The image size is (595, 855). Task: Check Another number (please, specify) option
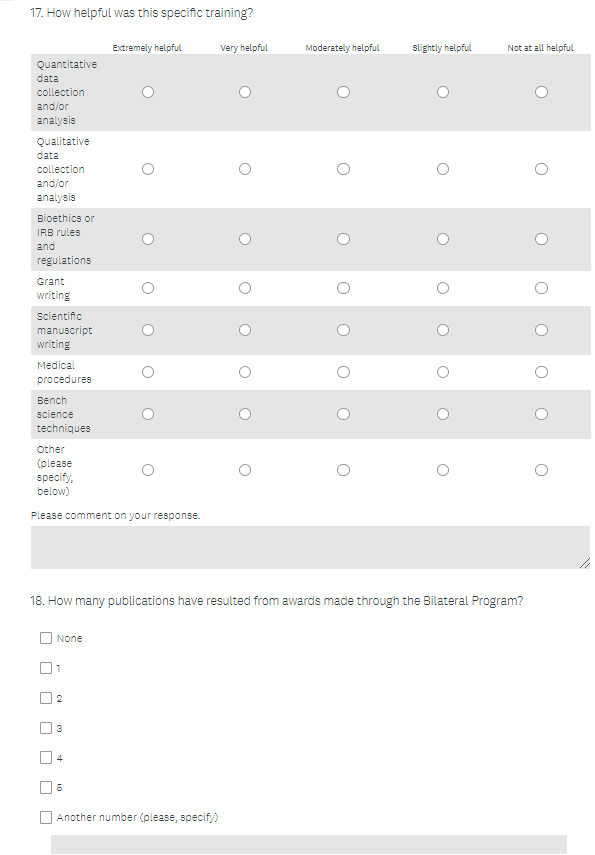[x=46, y=817]
